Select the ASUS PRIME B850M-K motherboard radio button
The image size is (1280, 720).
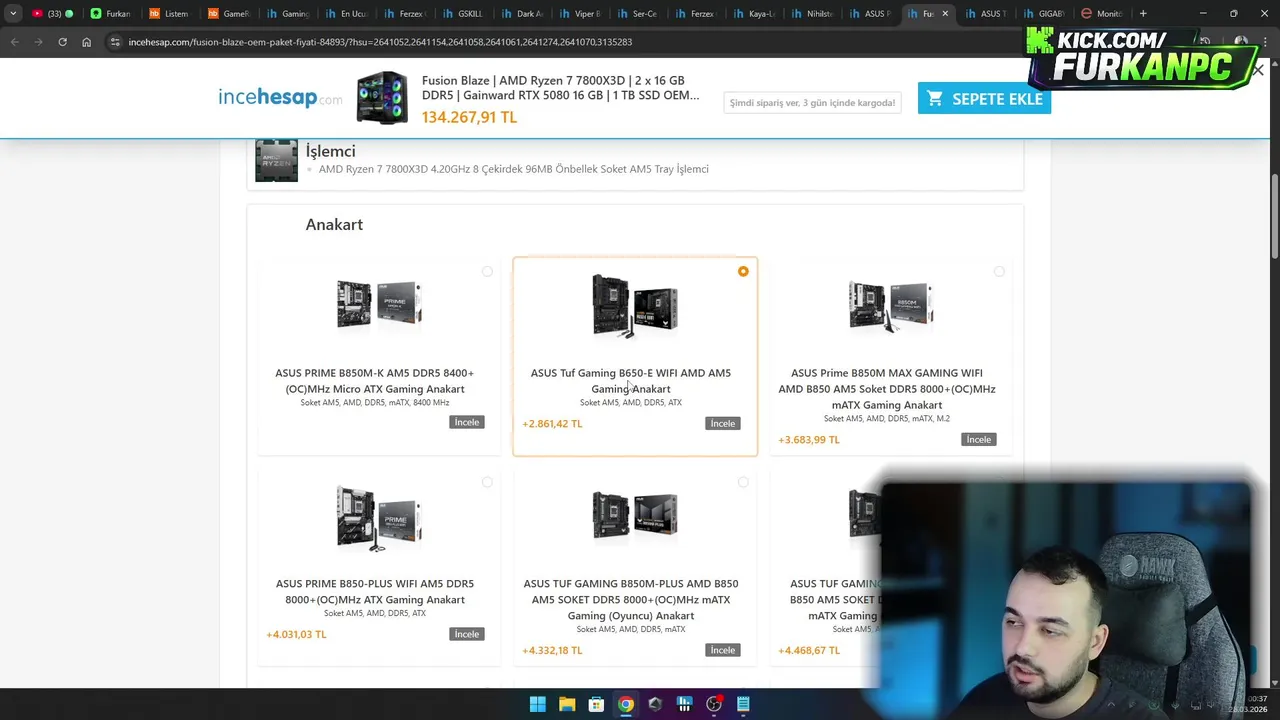pos(487,271)
